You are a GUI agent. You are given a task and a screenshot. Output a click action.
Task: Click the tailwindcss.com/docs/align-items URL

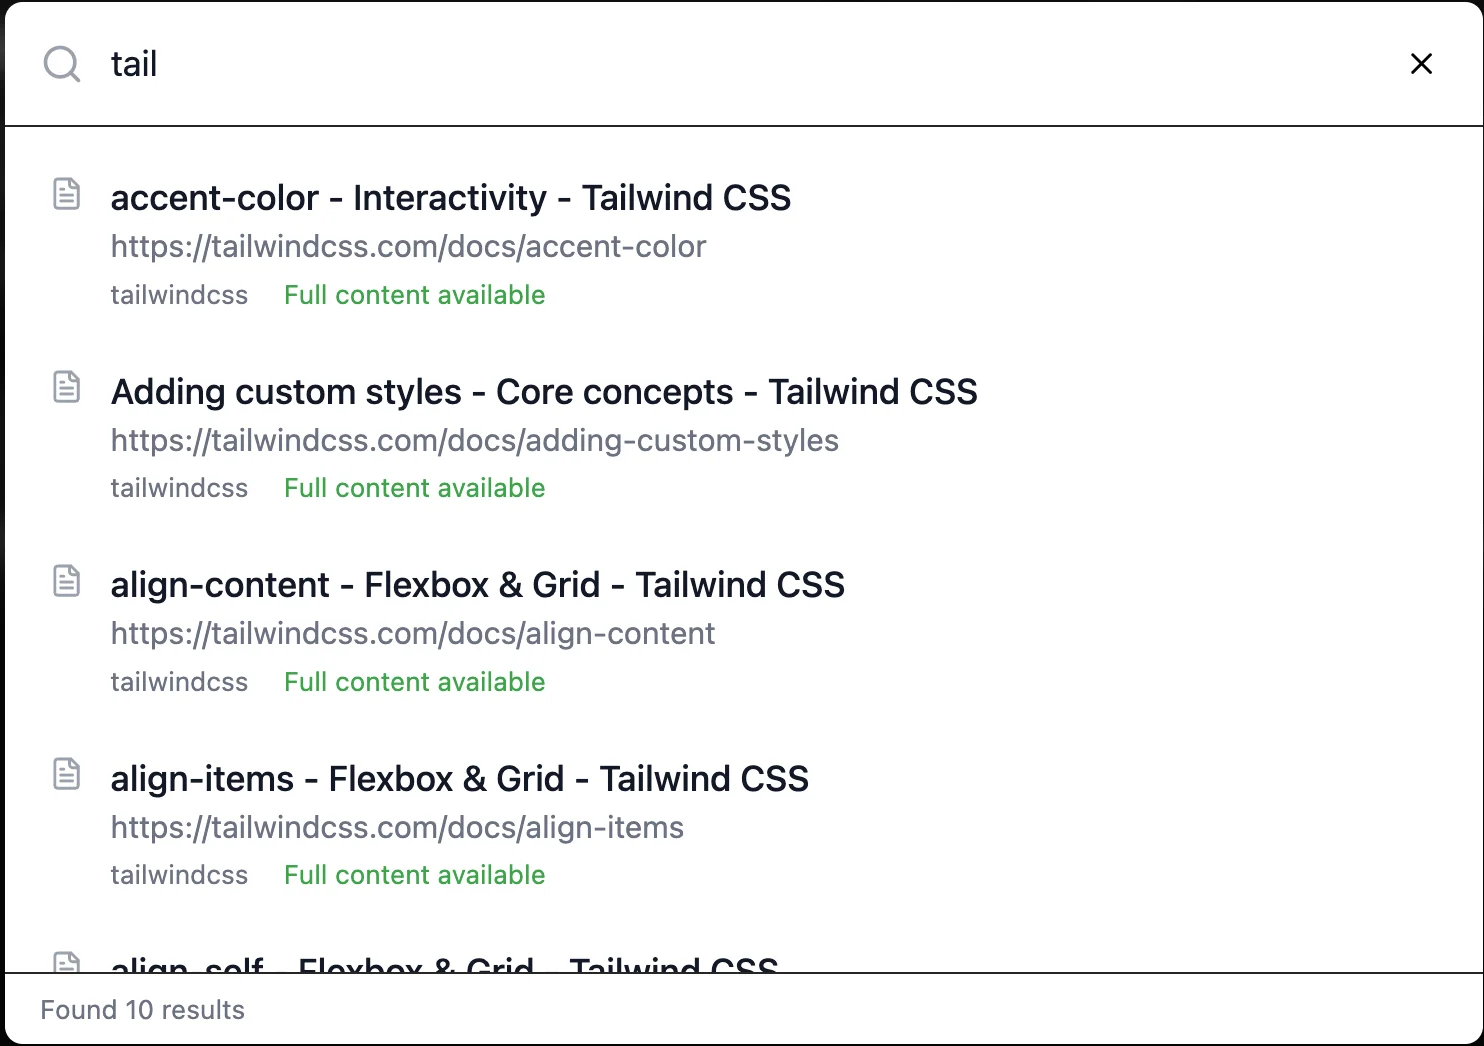click(397, 828)
